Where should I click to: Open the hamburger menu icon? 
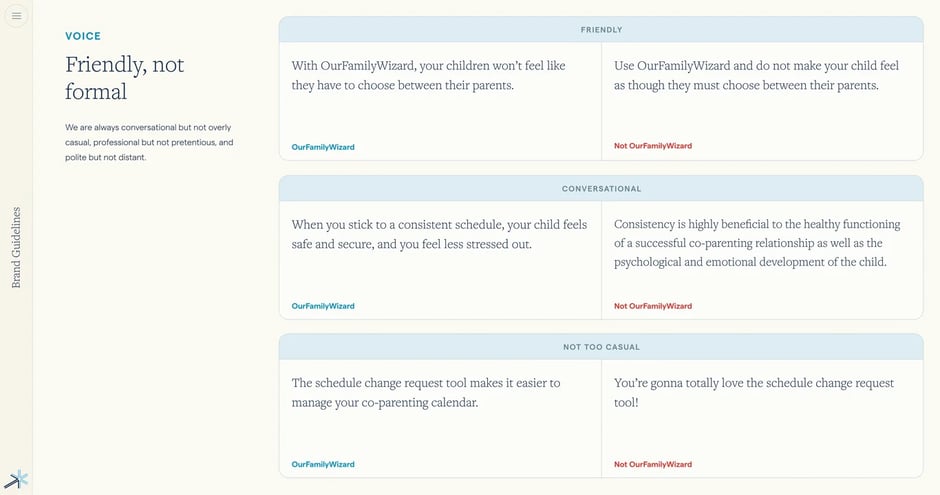pyautogui.click(x=16, y=16)
